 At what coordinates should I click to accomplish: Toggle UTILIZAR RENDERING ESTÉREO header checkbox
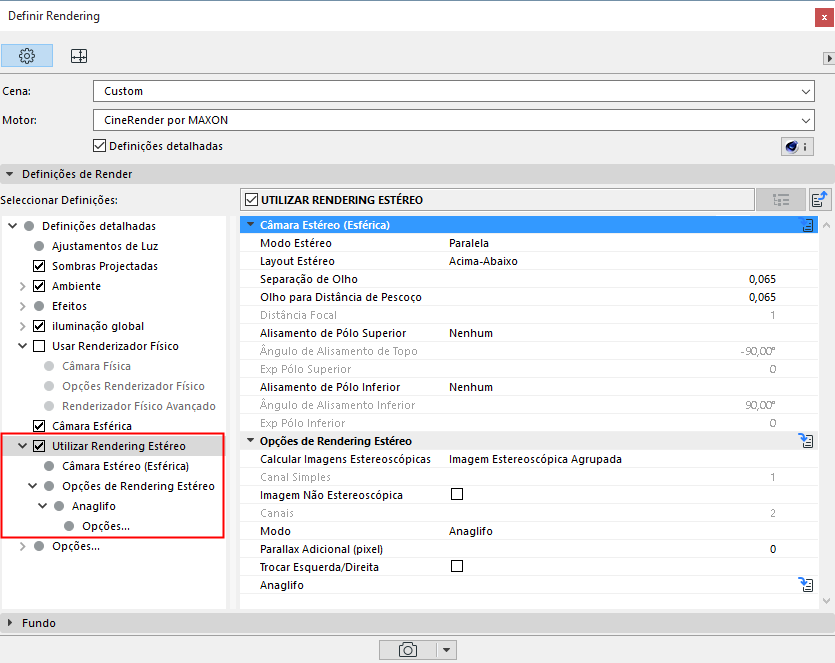(x=251, y=200)
